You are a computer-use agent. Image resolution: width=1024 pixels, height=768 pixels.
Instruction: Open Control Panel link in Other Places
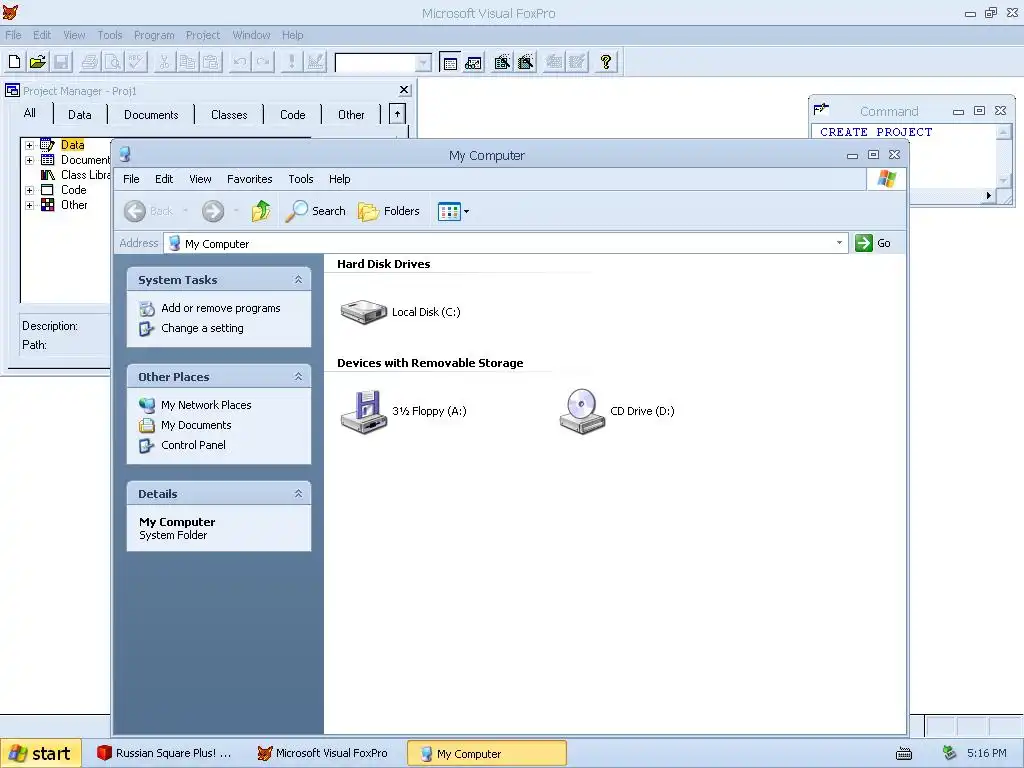tap(193, 445)
